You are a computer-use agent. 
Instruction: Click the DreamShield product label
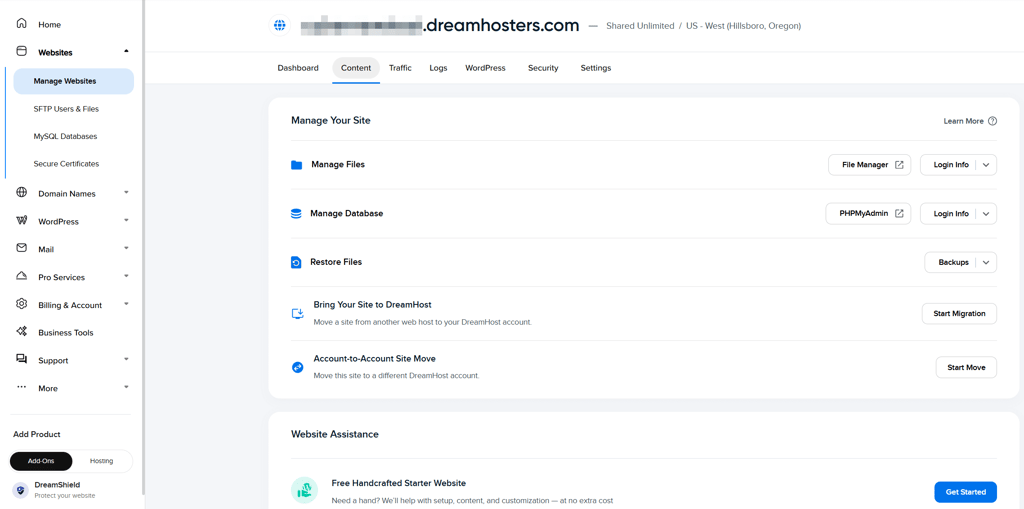click(57, 485)
